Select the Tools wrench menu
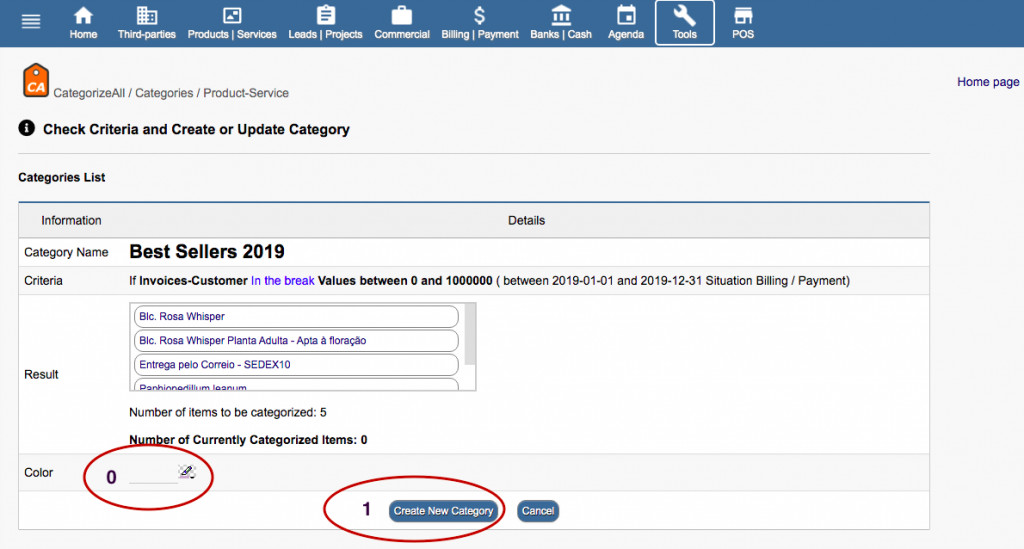Viewport: 1024px width, 549px height. point(685,23)
